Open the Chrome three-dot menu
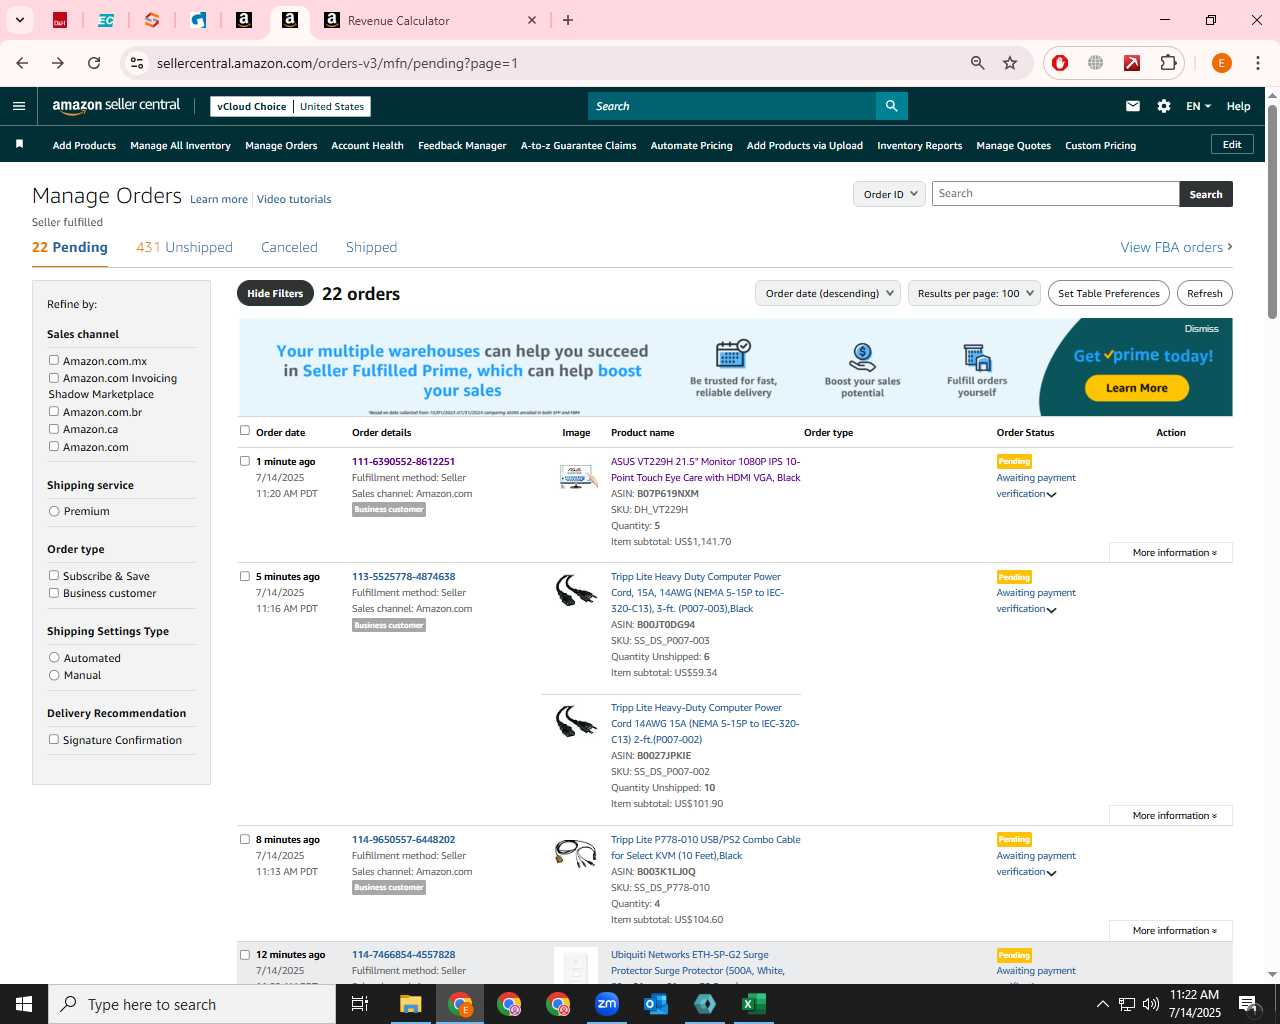Image resolution: width=1280 pixels, height=1024 pixels. click(x=1258, y=63)
